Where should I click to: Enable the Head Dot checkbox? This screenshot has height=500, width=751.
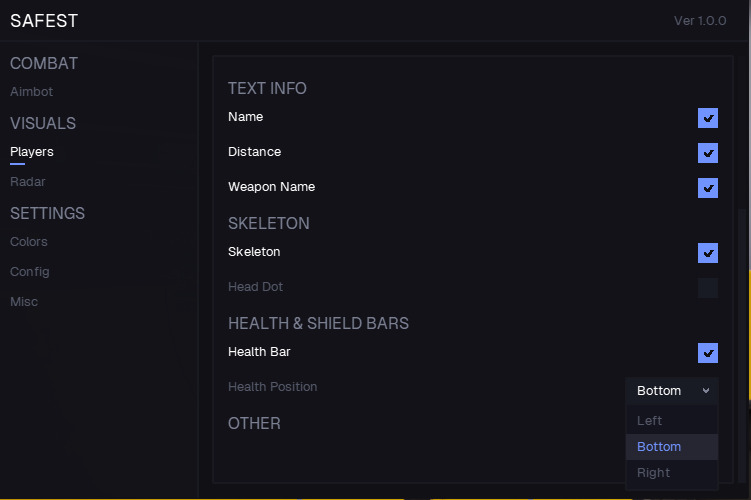[708, 288]
